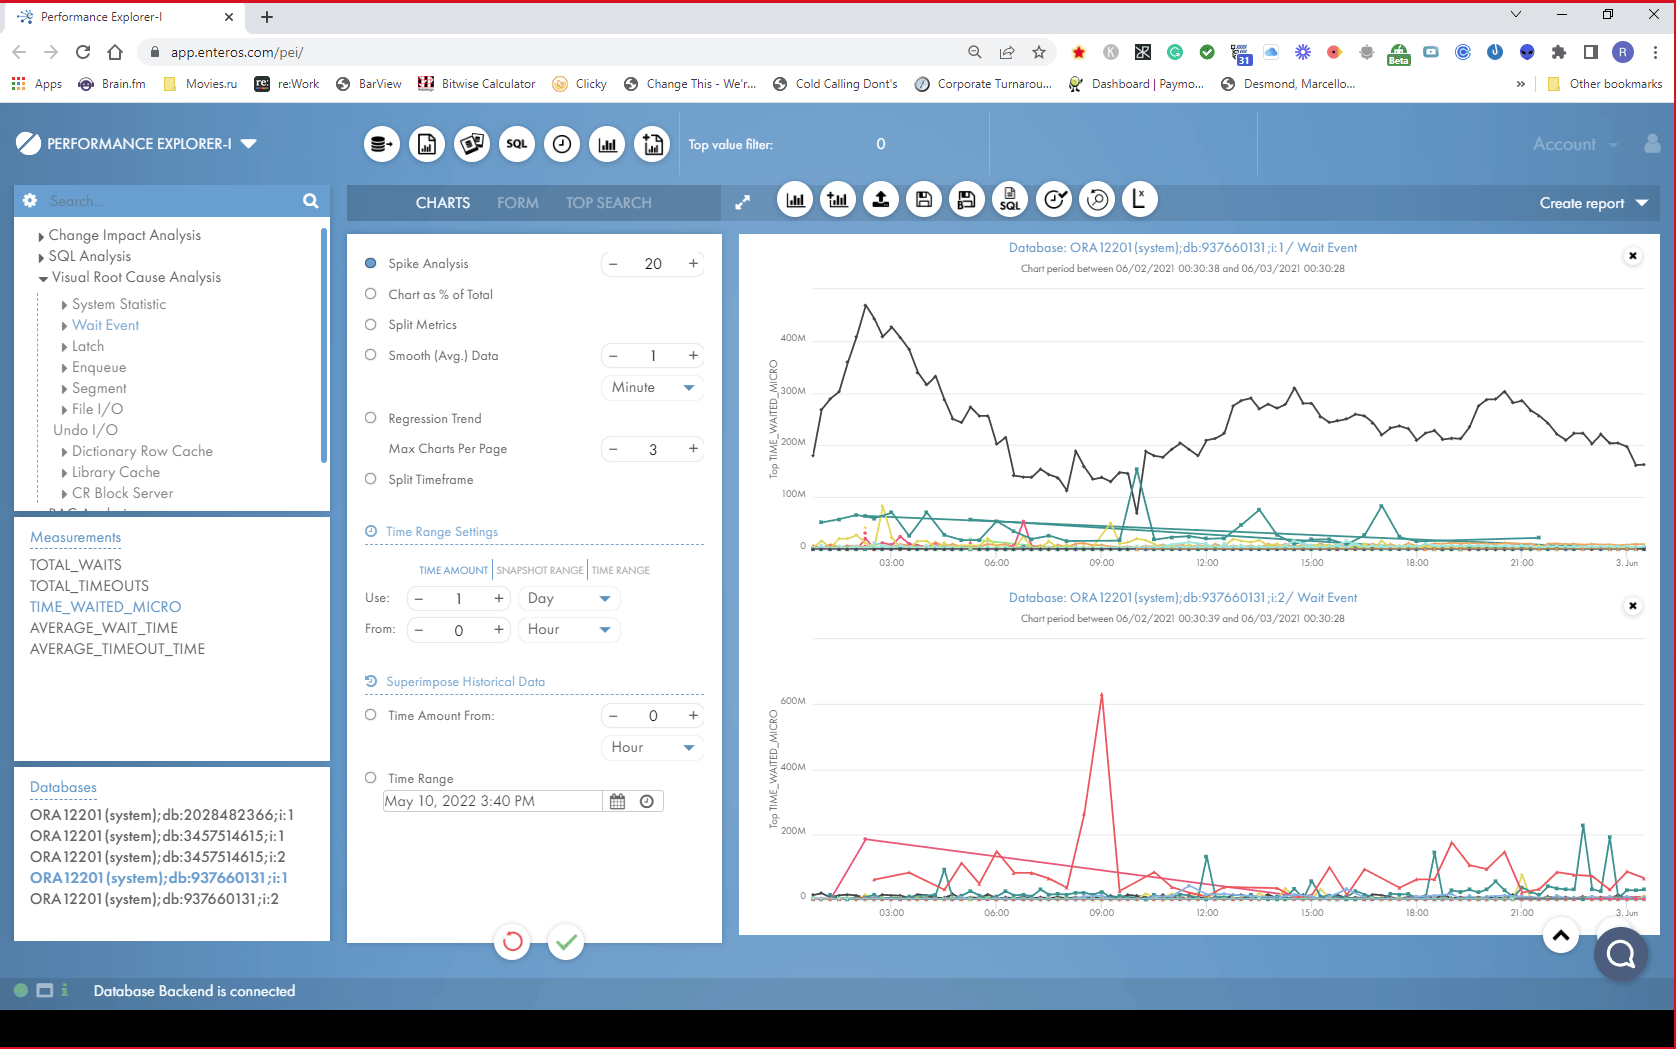1676x1049 pixels.
Task: Select the Chart as % of Total option
Action: pyautogui.click(x=371, y=294)
